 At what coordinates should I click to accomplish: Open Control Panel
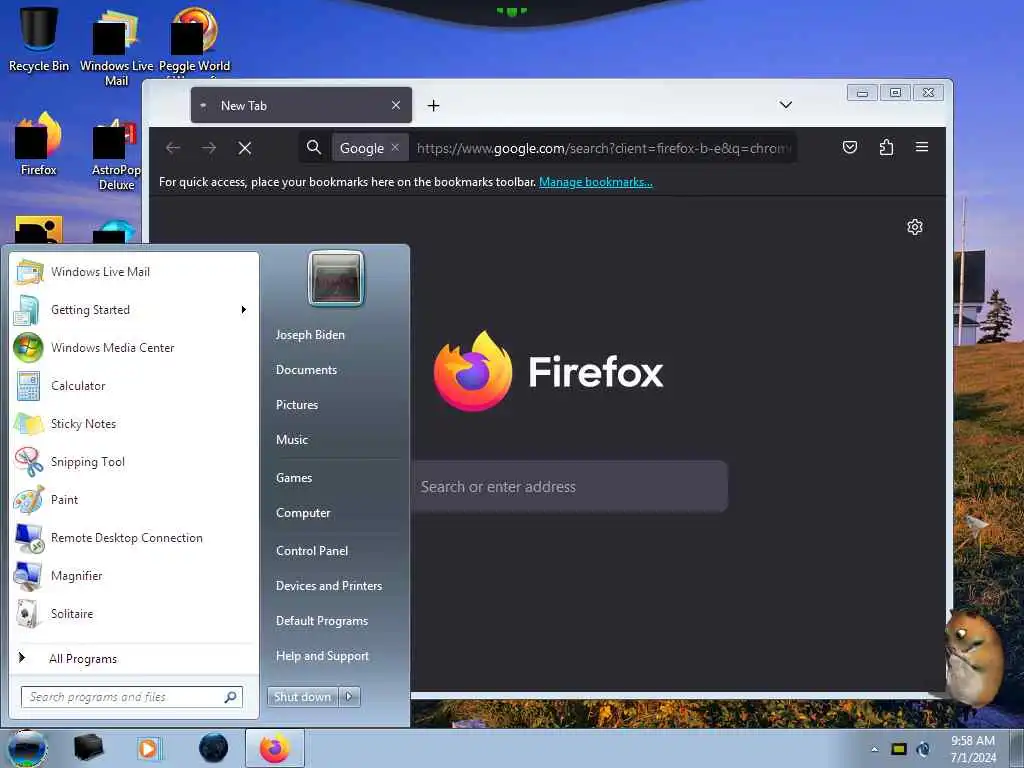click(x=312, y=551)
